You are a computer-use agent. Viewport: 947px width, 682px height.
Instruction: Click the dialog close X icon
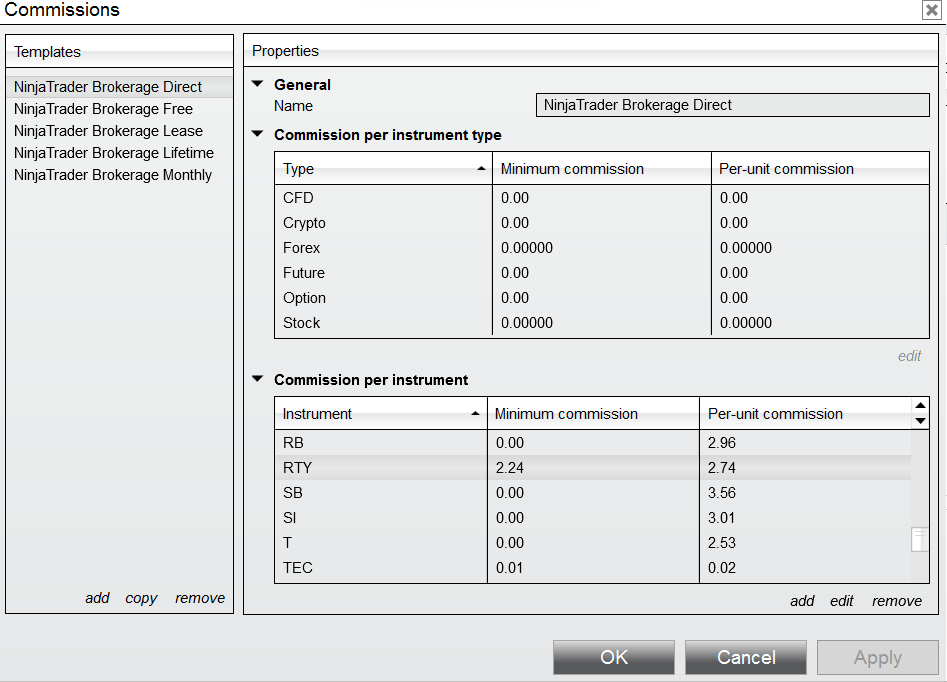point(931,10)
